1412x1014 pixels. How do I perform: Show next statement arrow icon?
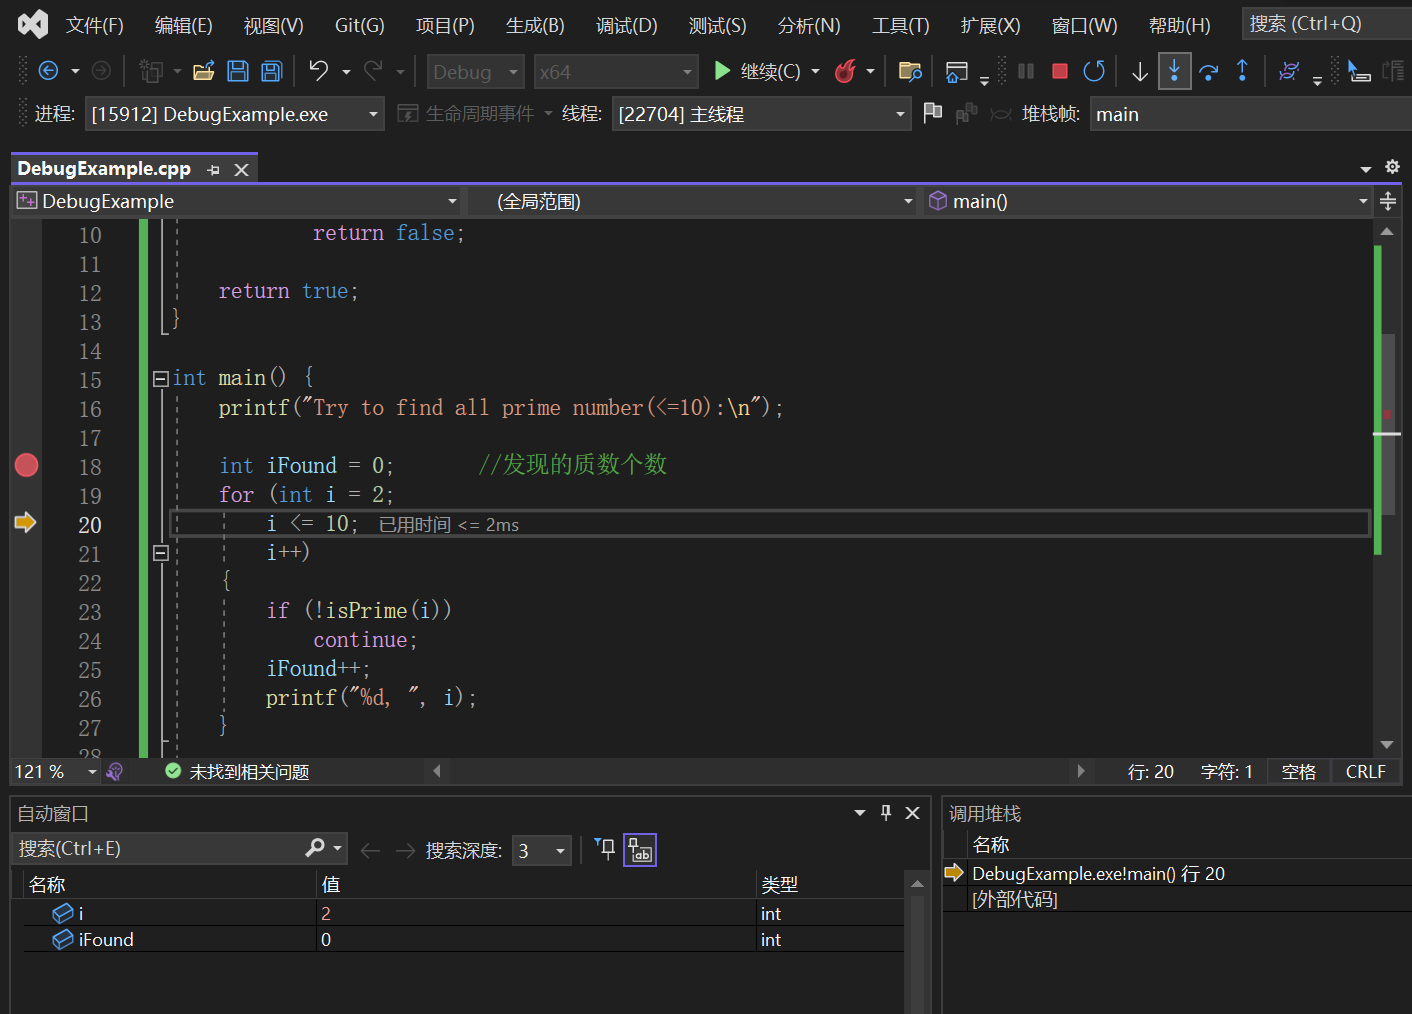[x=1140, y=71]
